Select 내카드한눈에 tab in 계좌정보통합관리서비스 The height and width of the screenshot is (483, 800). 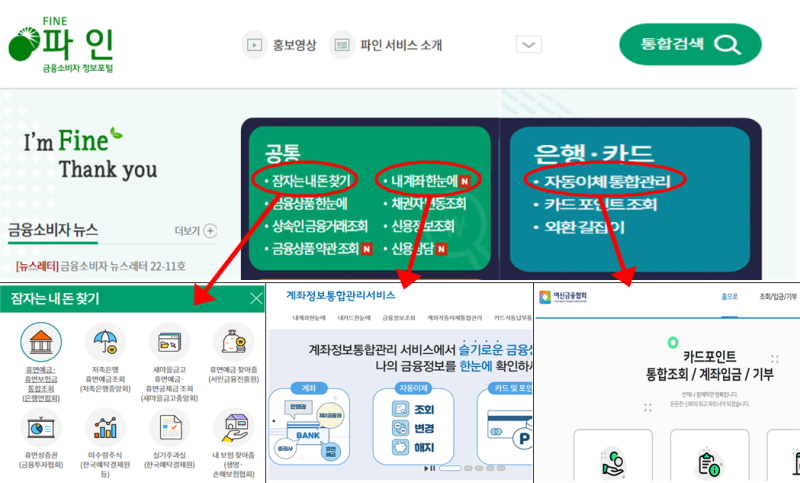coord(354,318)
